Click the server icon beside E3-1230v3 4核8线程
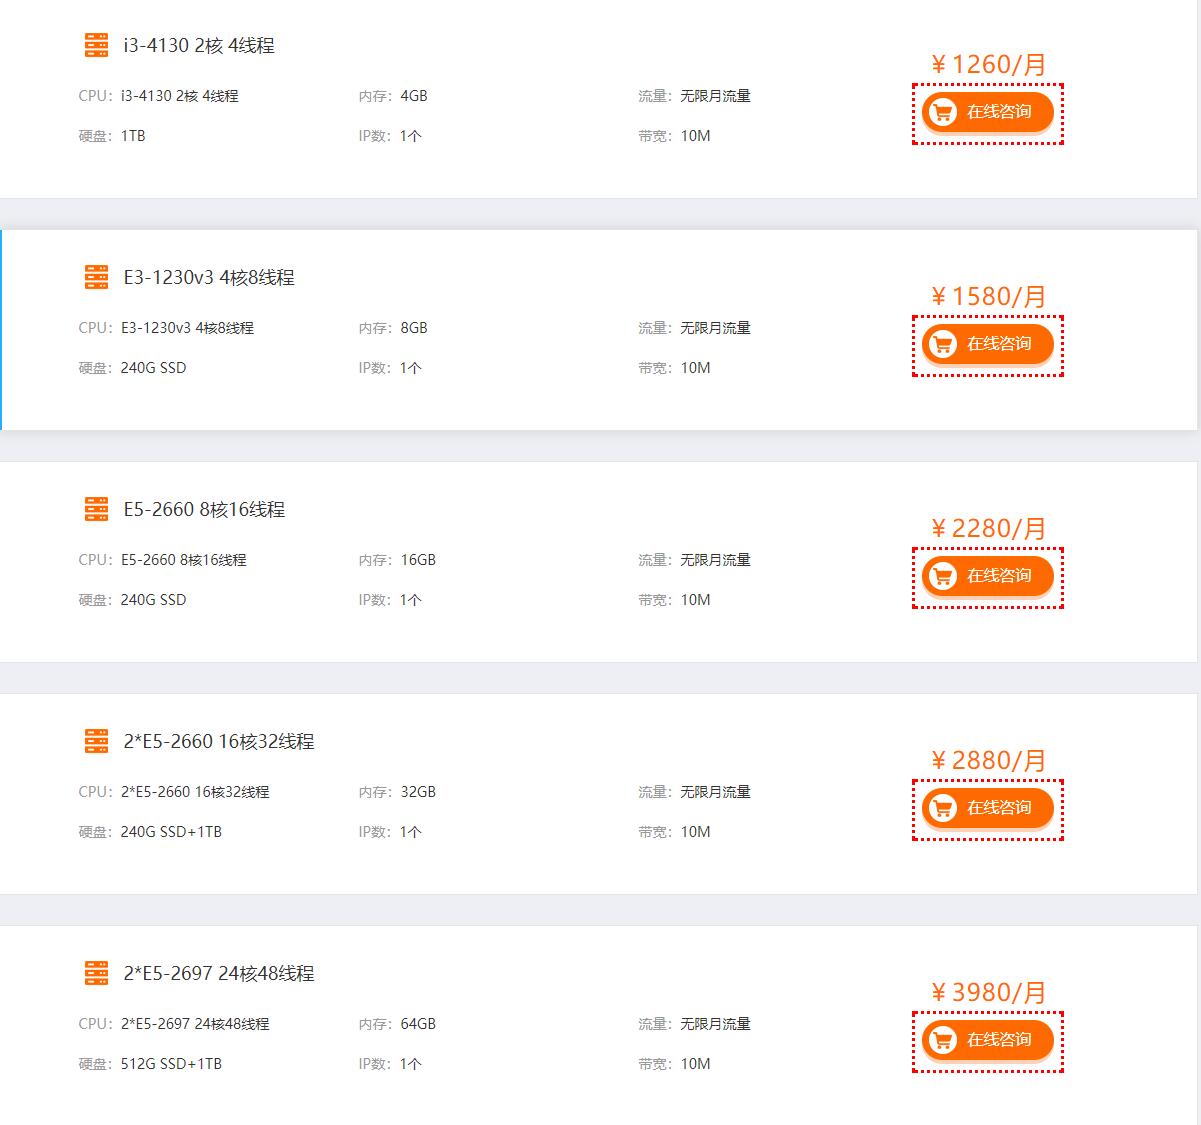Viewport: 1201px width, 1125px height. (x=96, y=277)
